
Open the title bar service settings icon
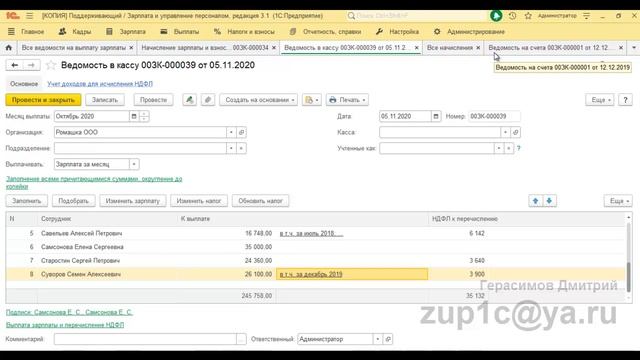(x=587, y=16)
